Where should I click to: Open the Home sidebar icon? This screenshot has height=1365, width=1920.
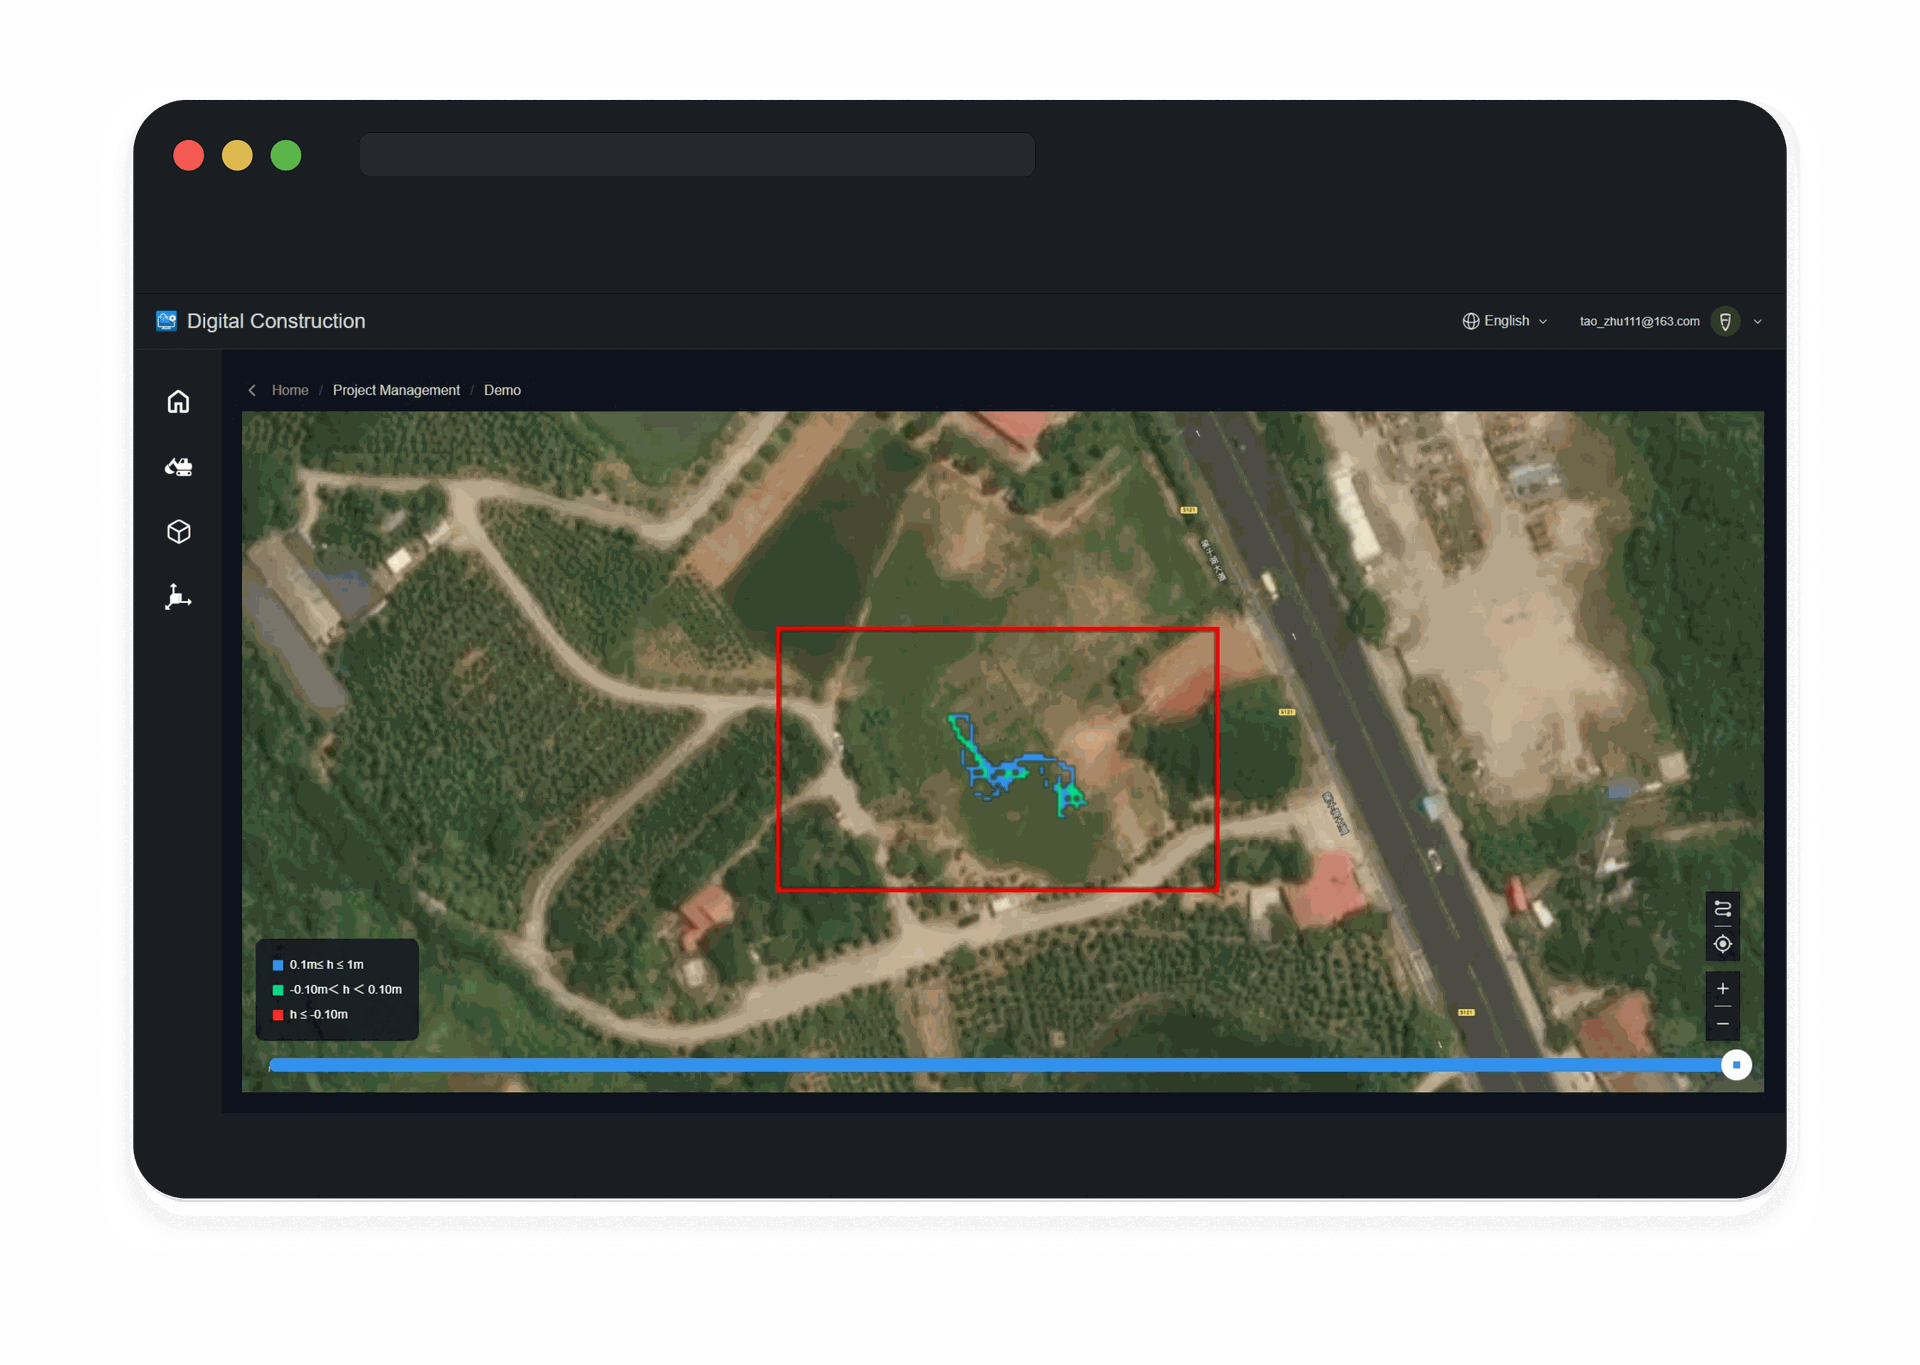(178, 401)
